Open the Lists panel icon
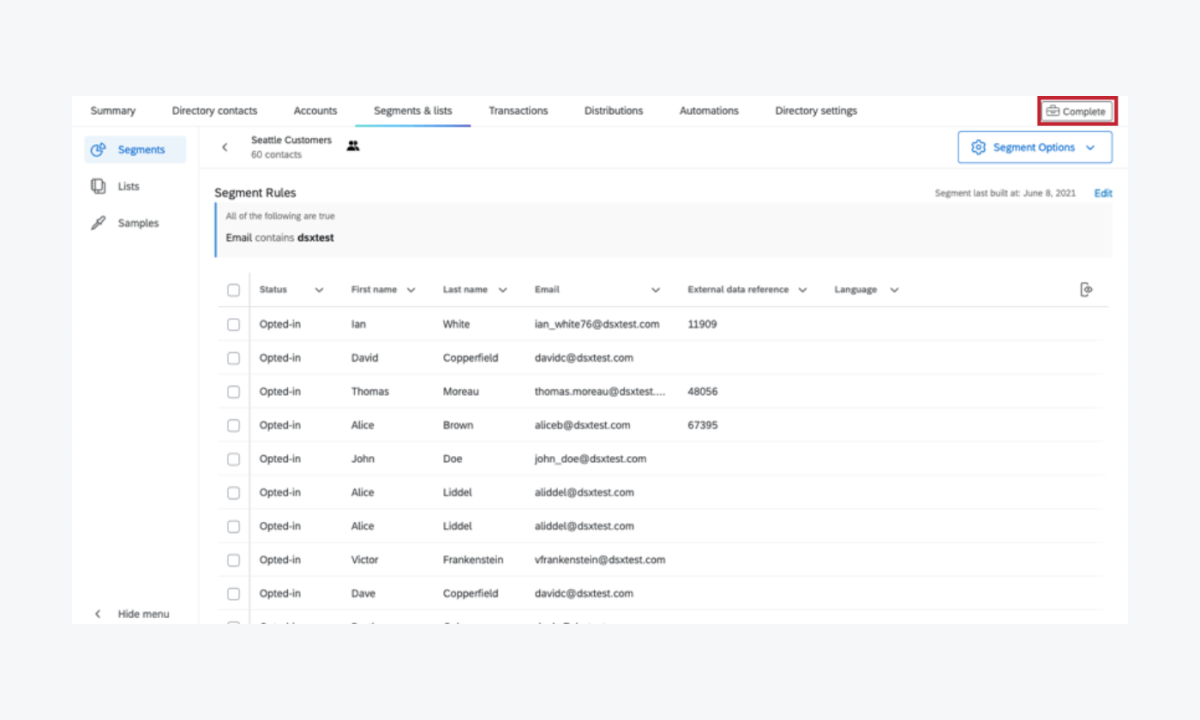The image size is (1200, 720). point(97,185)
